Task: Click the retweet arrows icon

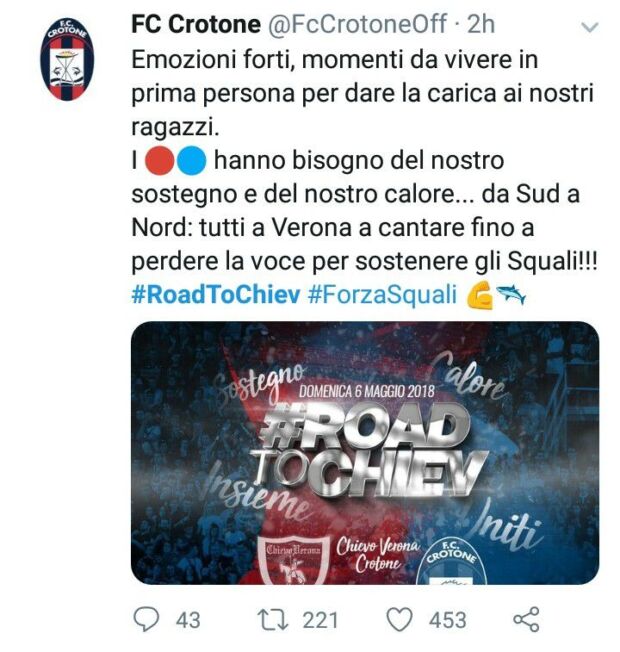Action: (x=273, y=620)
